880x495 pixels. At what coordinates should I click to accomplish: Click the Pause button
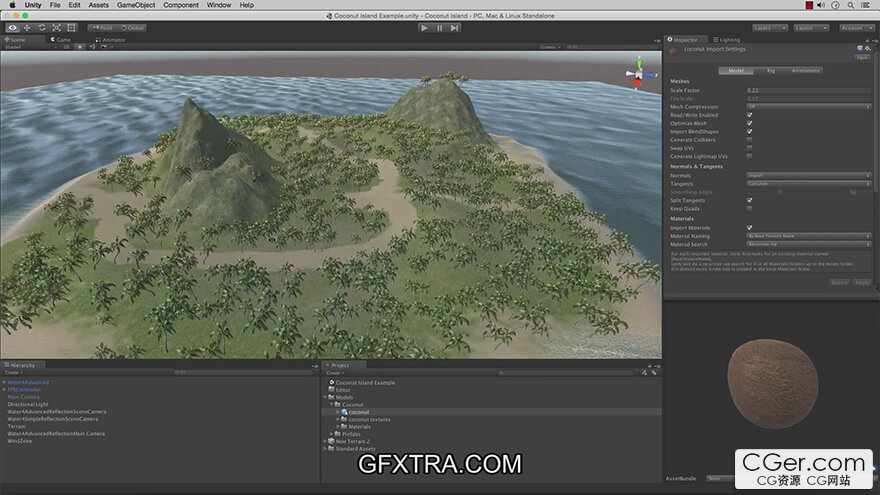[439, 28]
